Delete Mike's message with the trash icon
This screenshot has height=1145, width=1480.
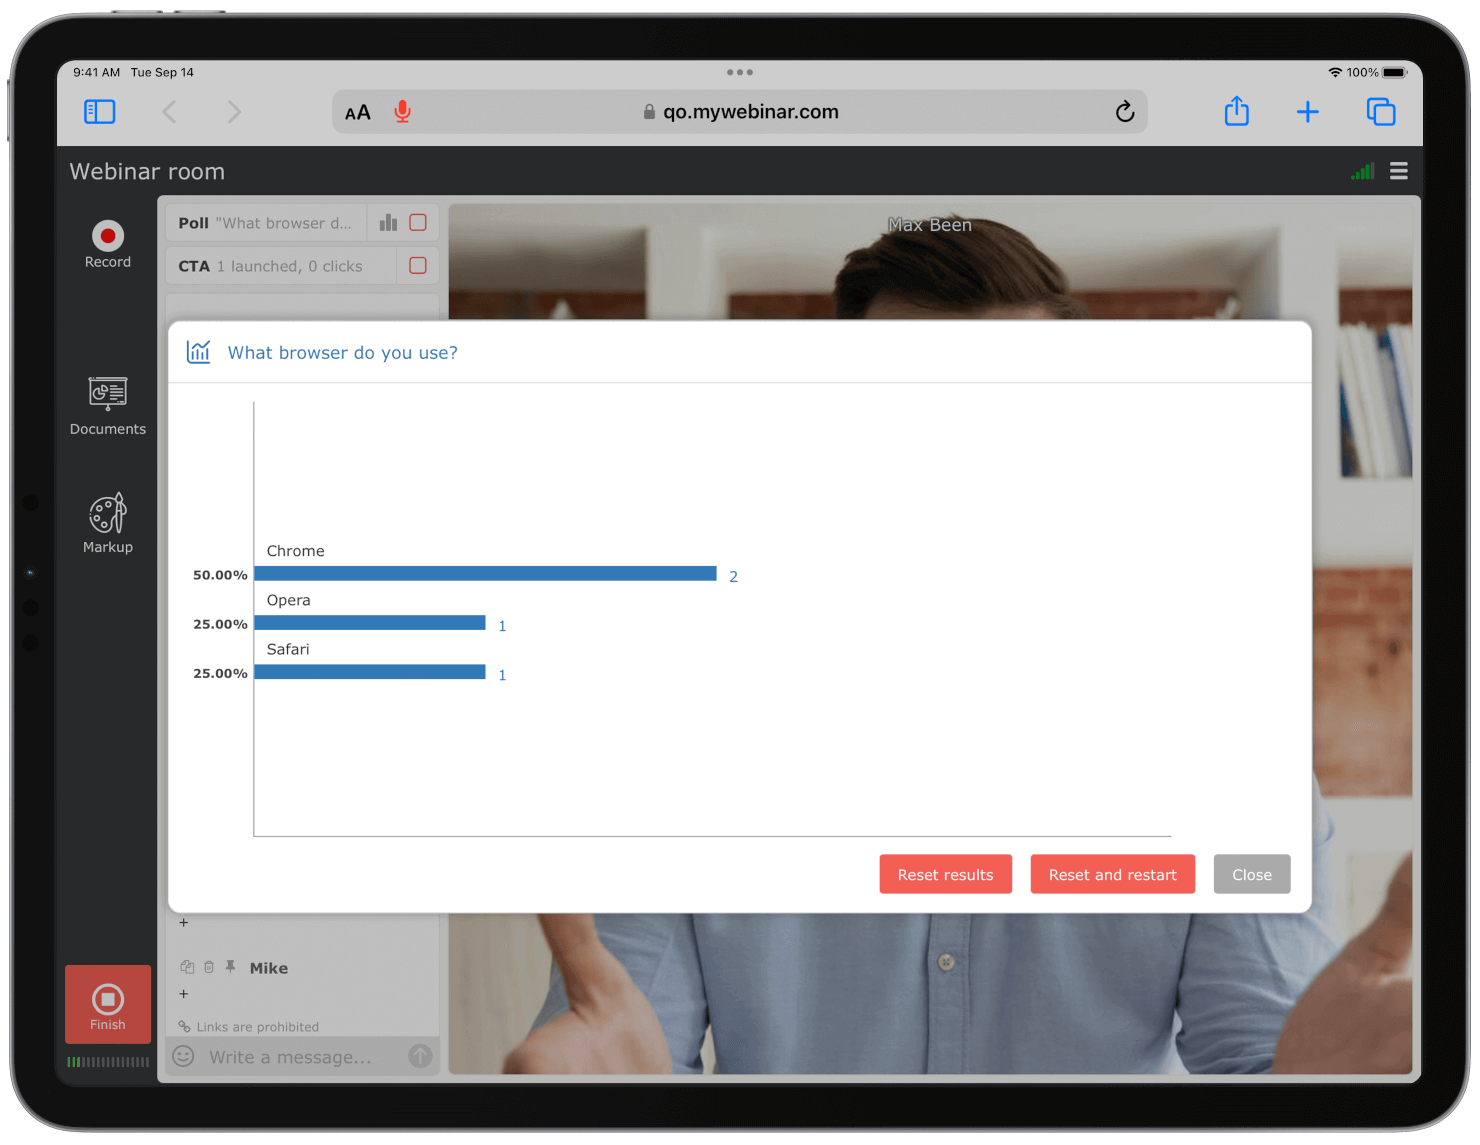coord(209,967)
